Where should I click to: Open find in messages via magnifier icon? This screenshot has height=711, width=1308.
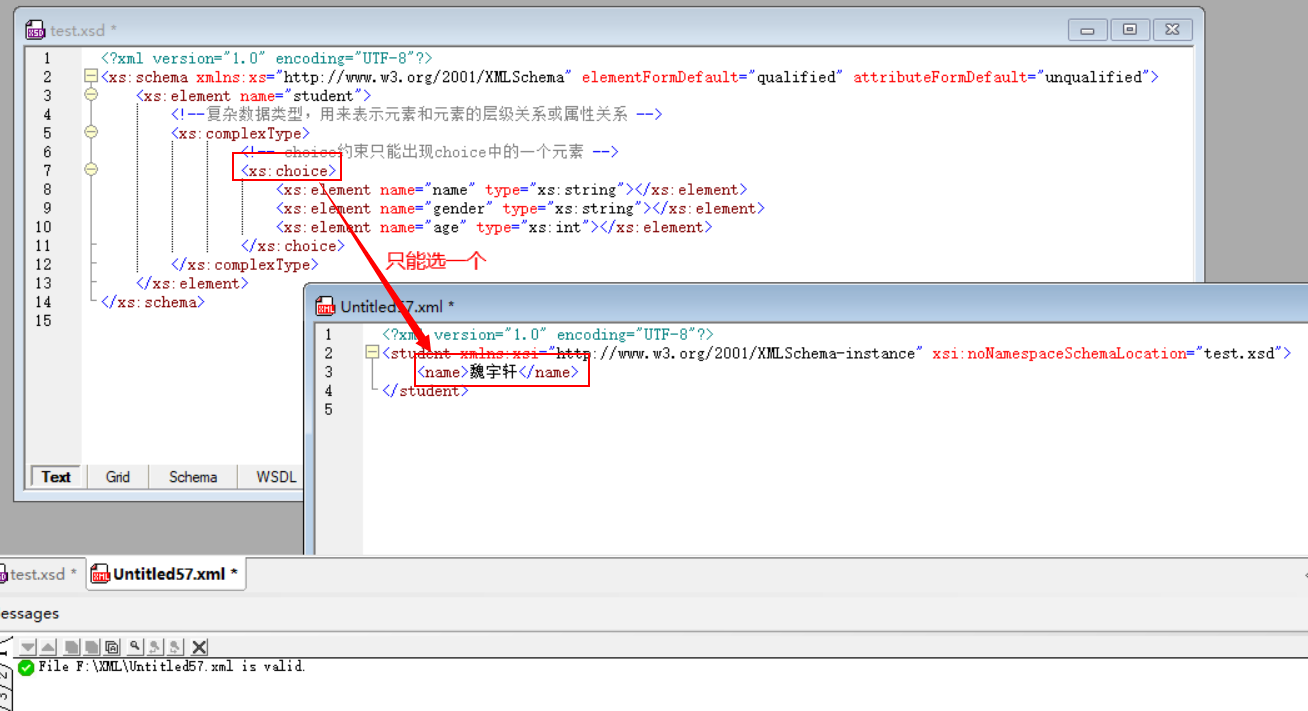pos(135,647)
